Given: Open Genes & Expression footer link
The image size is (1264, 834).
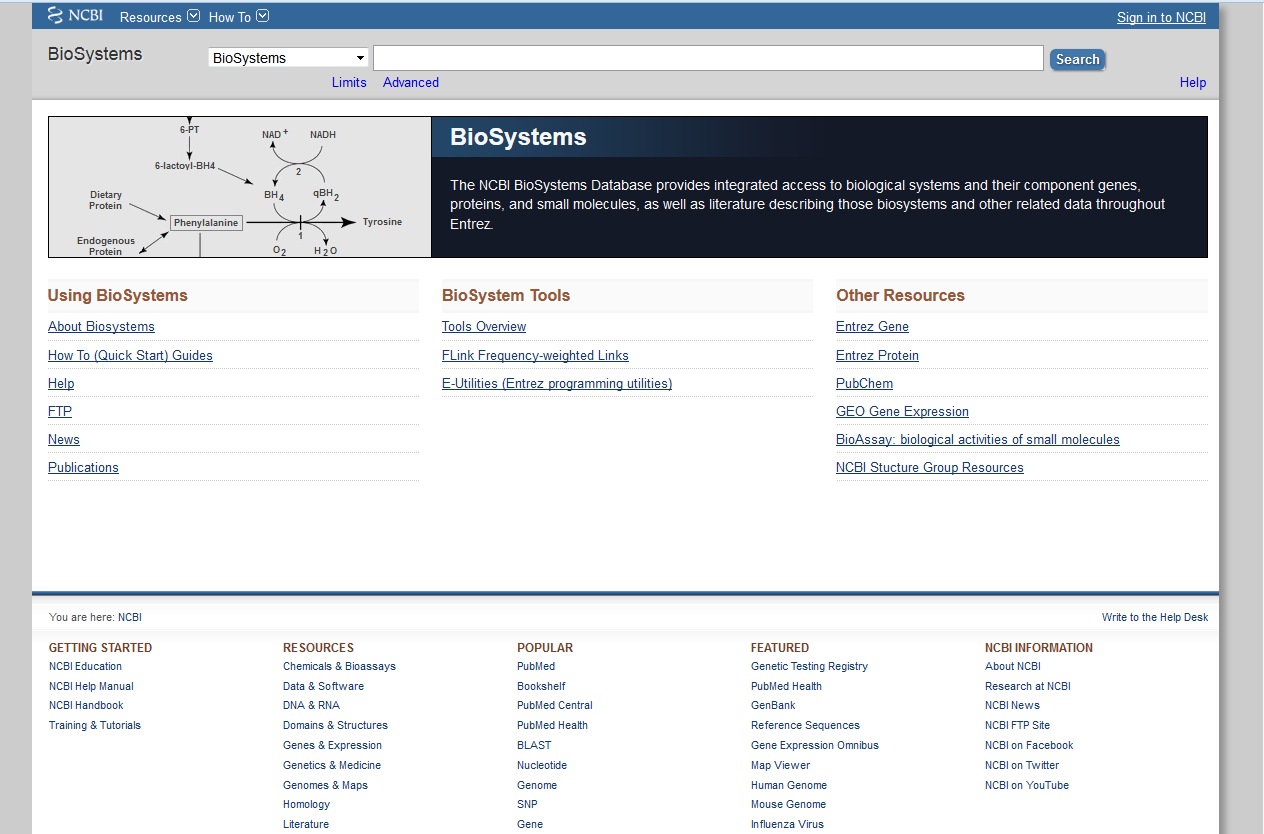Looking at the screenshot, I should 332,745.
